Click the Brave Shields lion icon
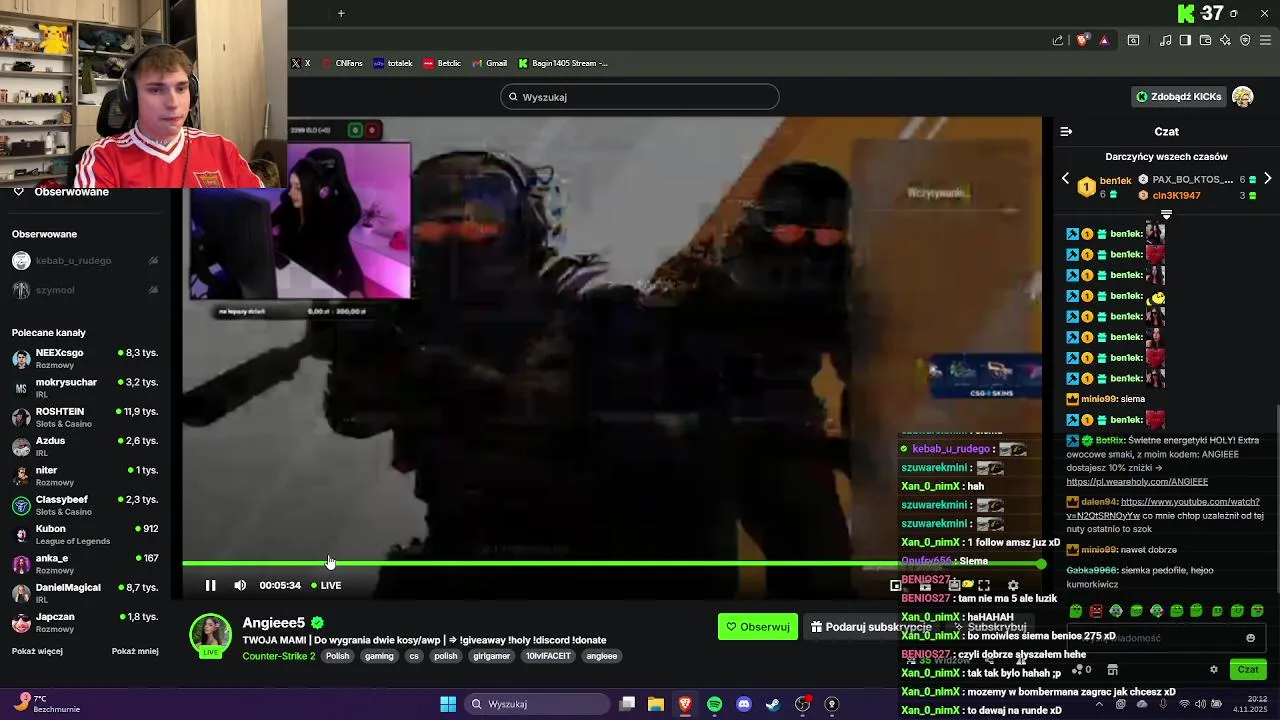The height and width of the screenshot is (720, 1280). (1082, 40)
